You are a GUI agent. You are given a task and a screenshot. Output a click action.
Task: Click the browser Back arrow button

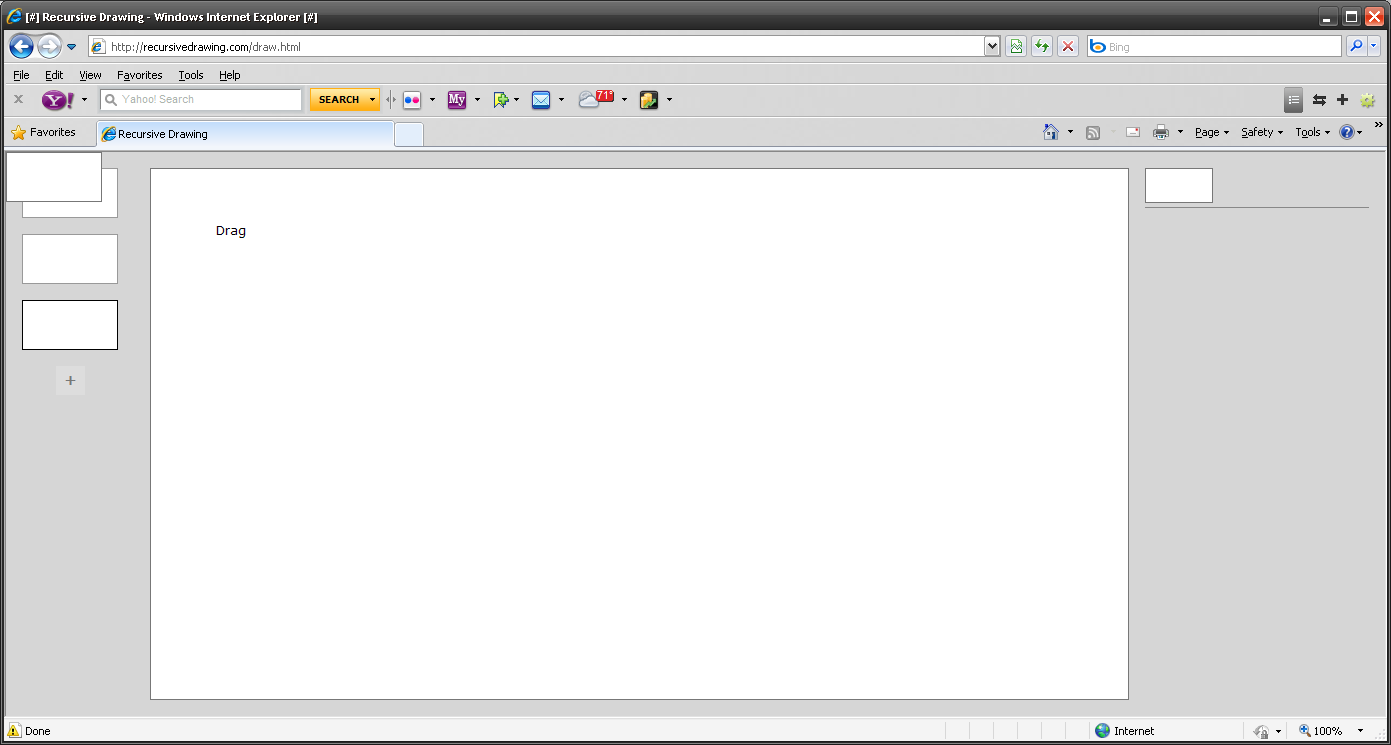[22, 46]
